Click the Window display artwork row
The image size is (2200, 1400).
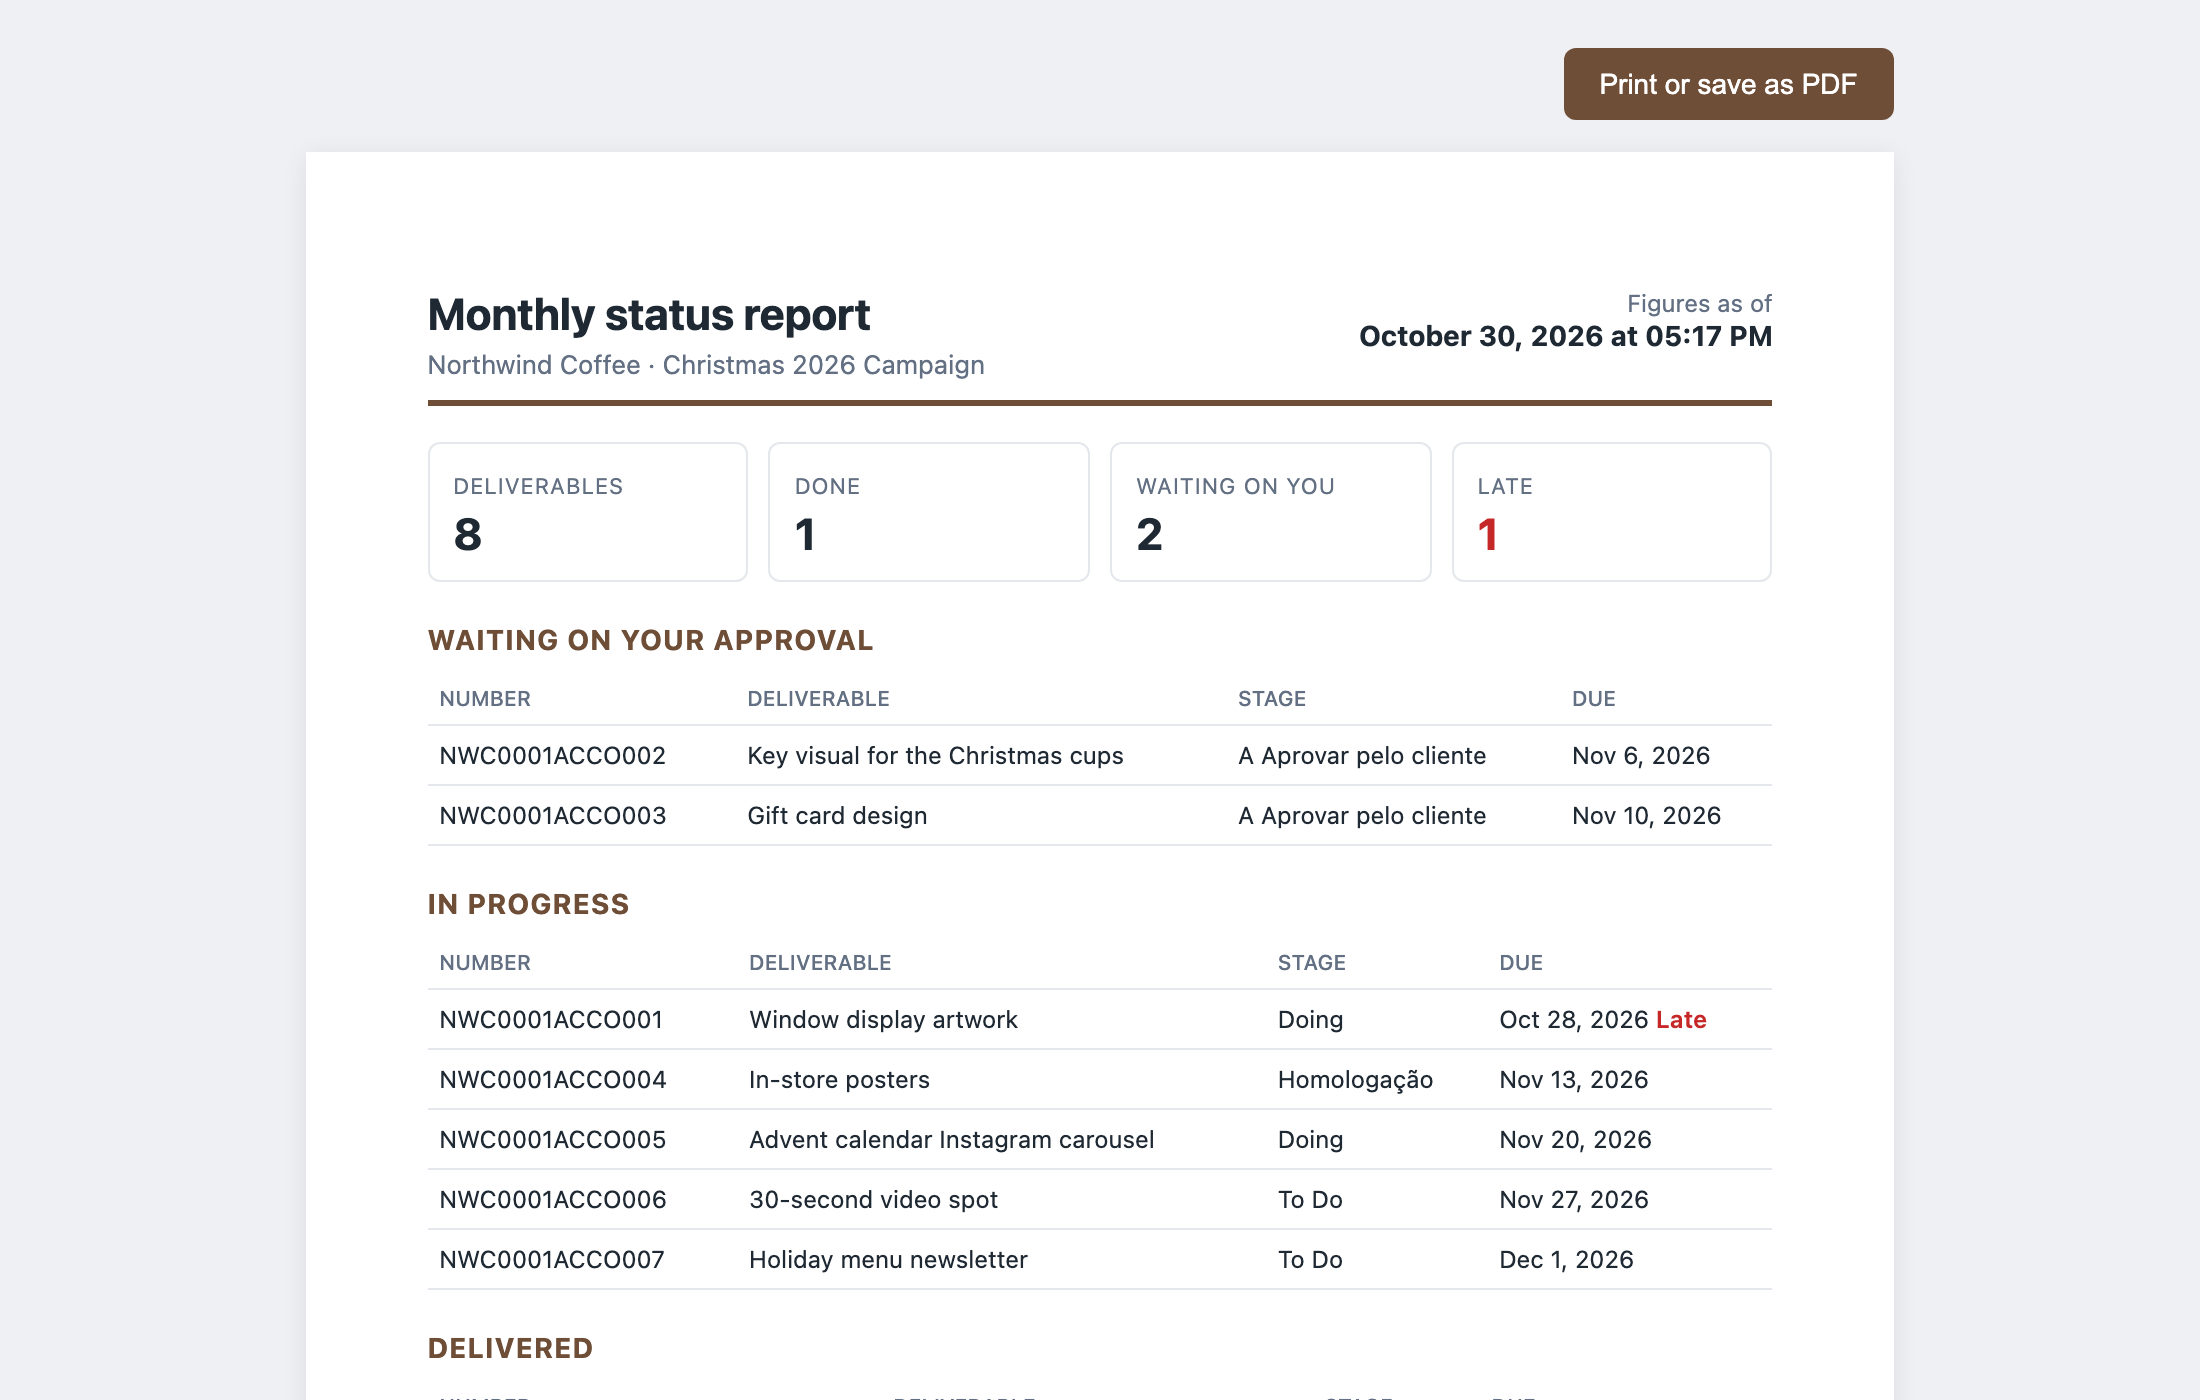(1100, 1020)
